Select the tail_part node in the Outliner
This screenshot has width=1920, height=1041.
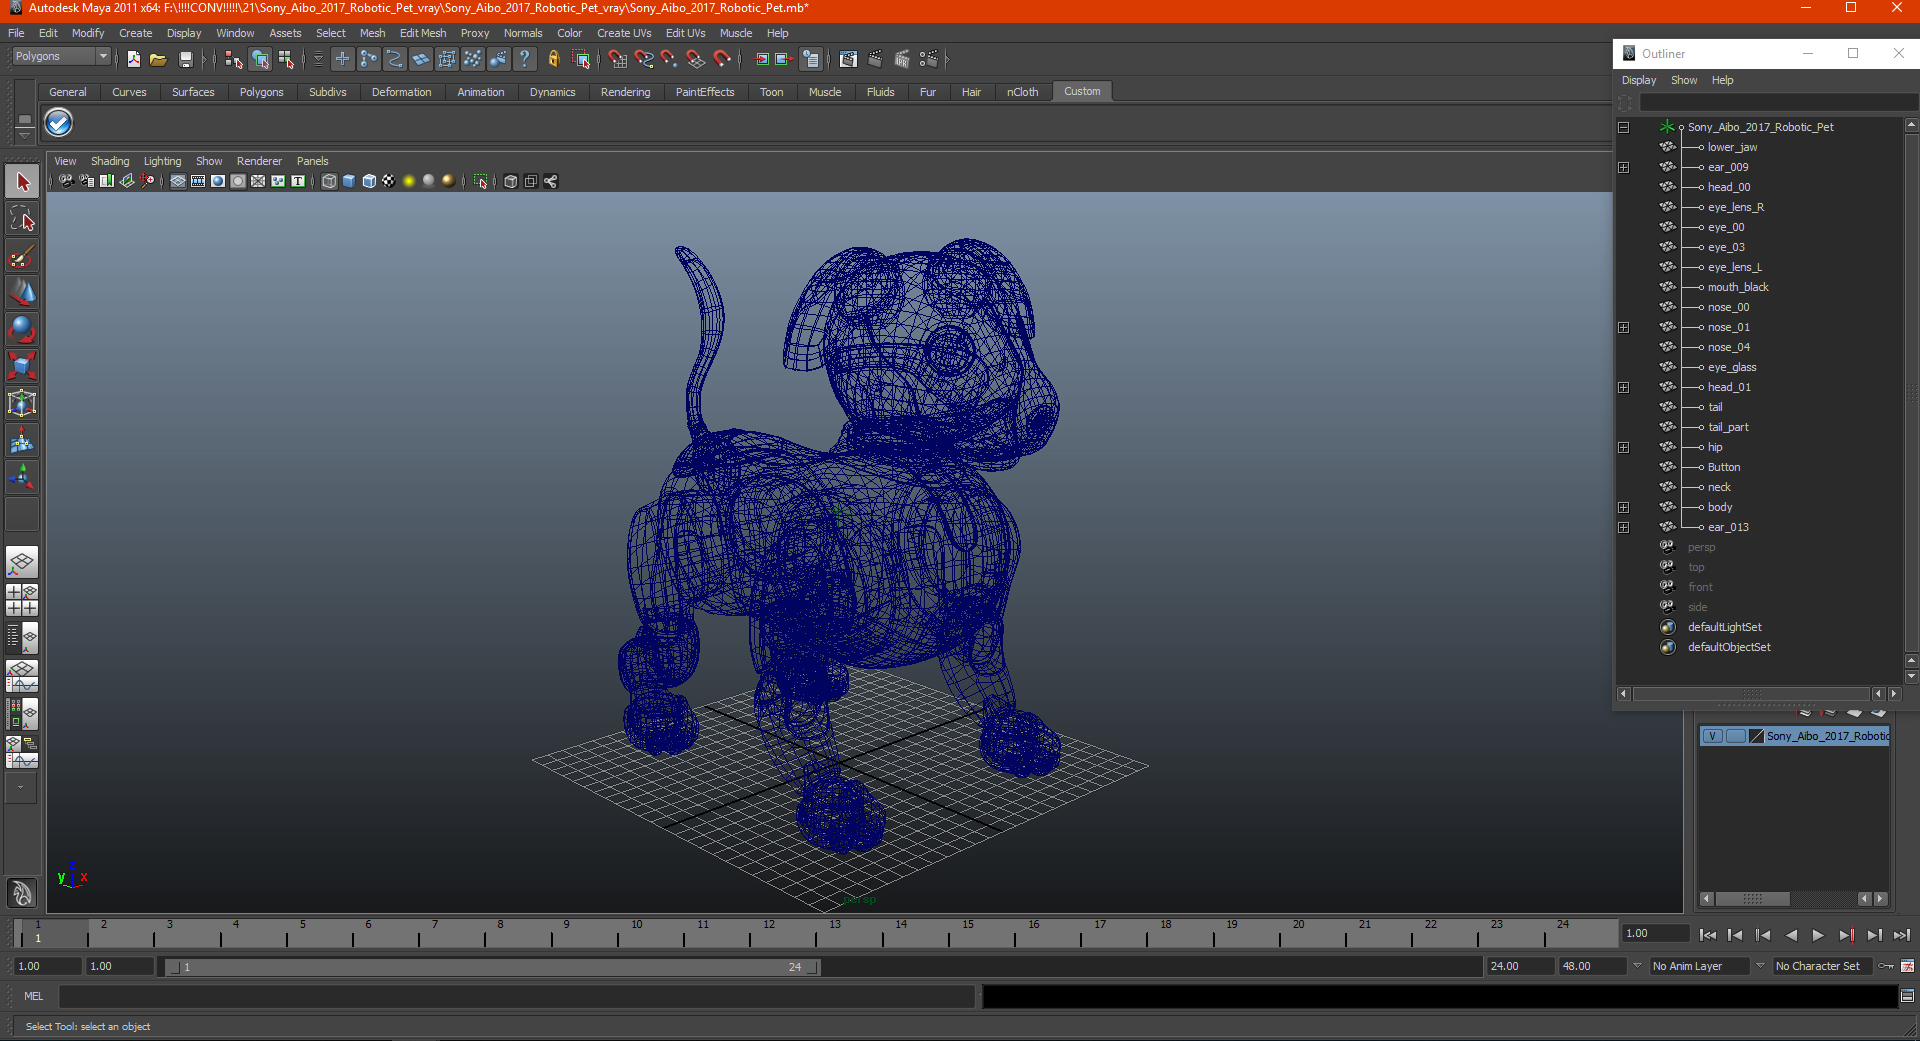[x=1728, y=427]
